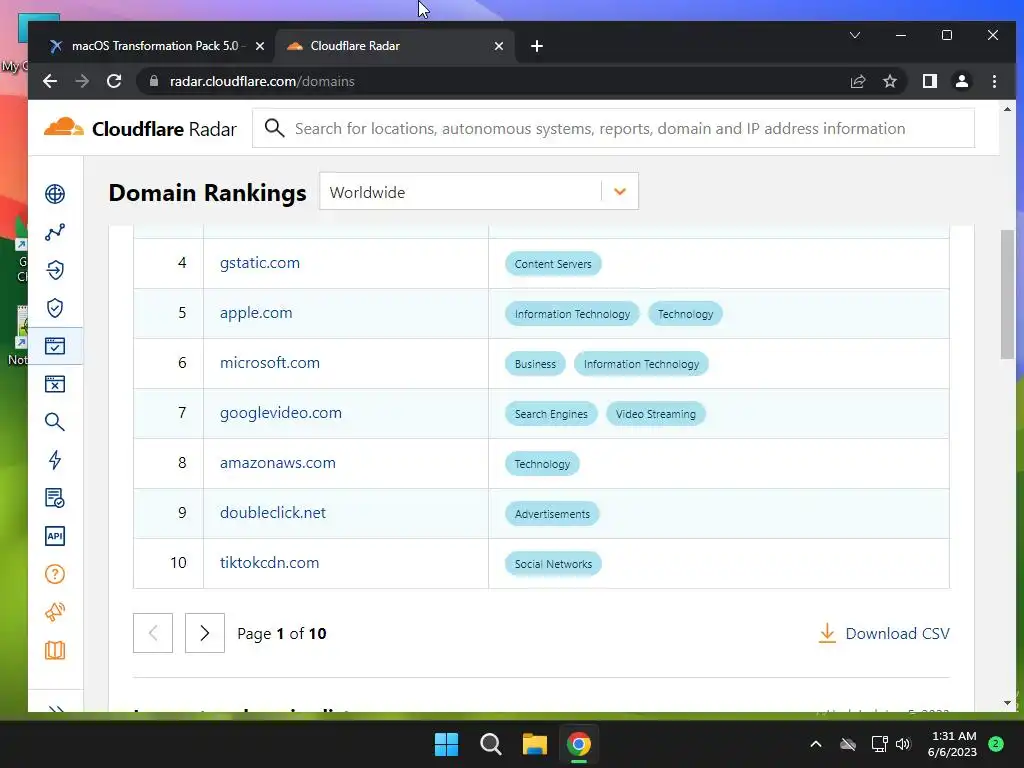Open the Worldwide location dropdown

pos(479,191)
